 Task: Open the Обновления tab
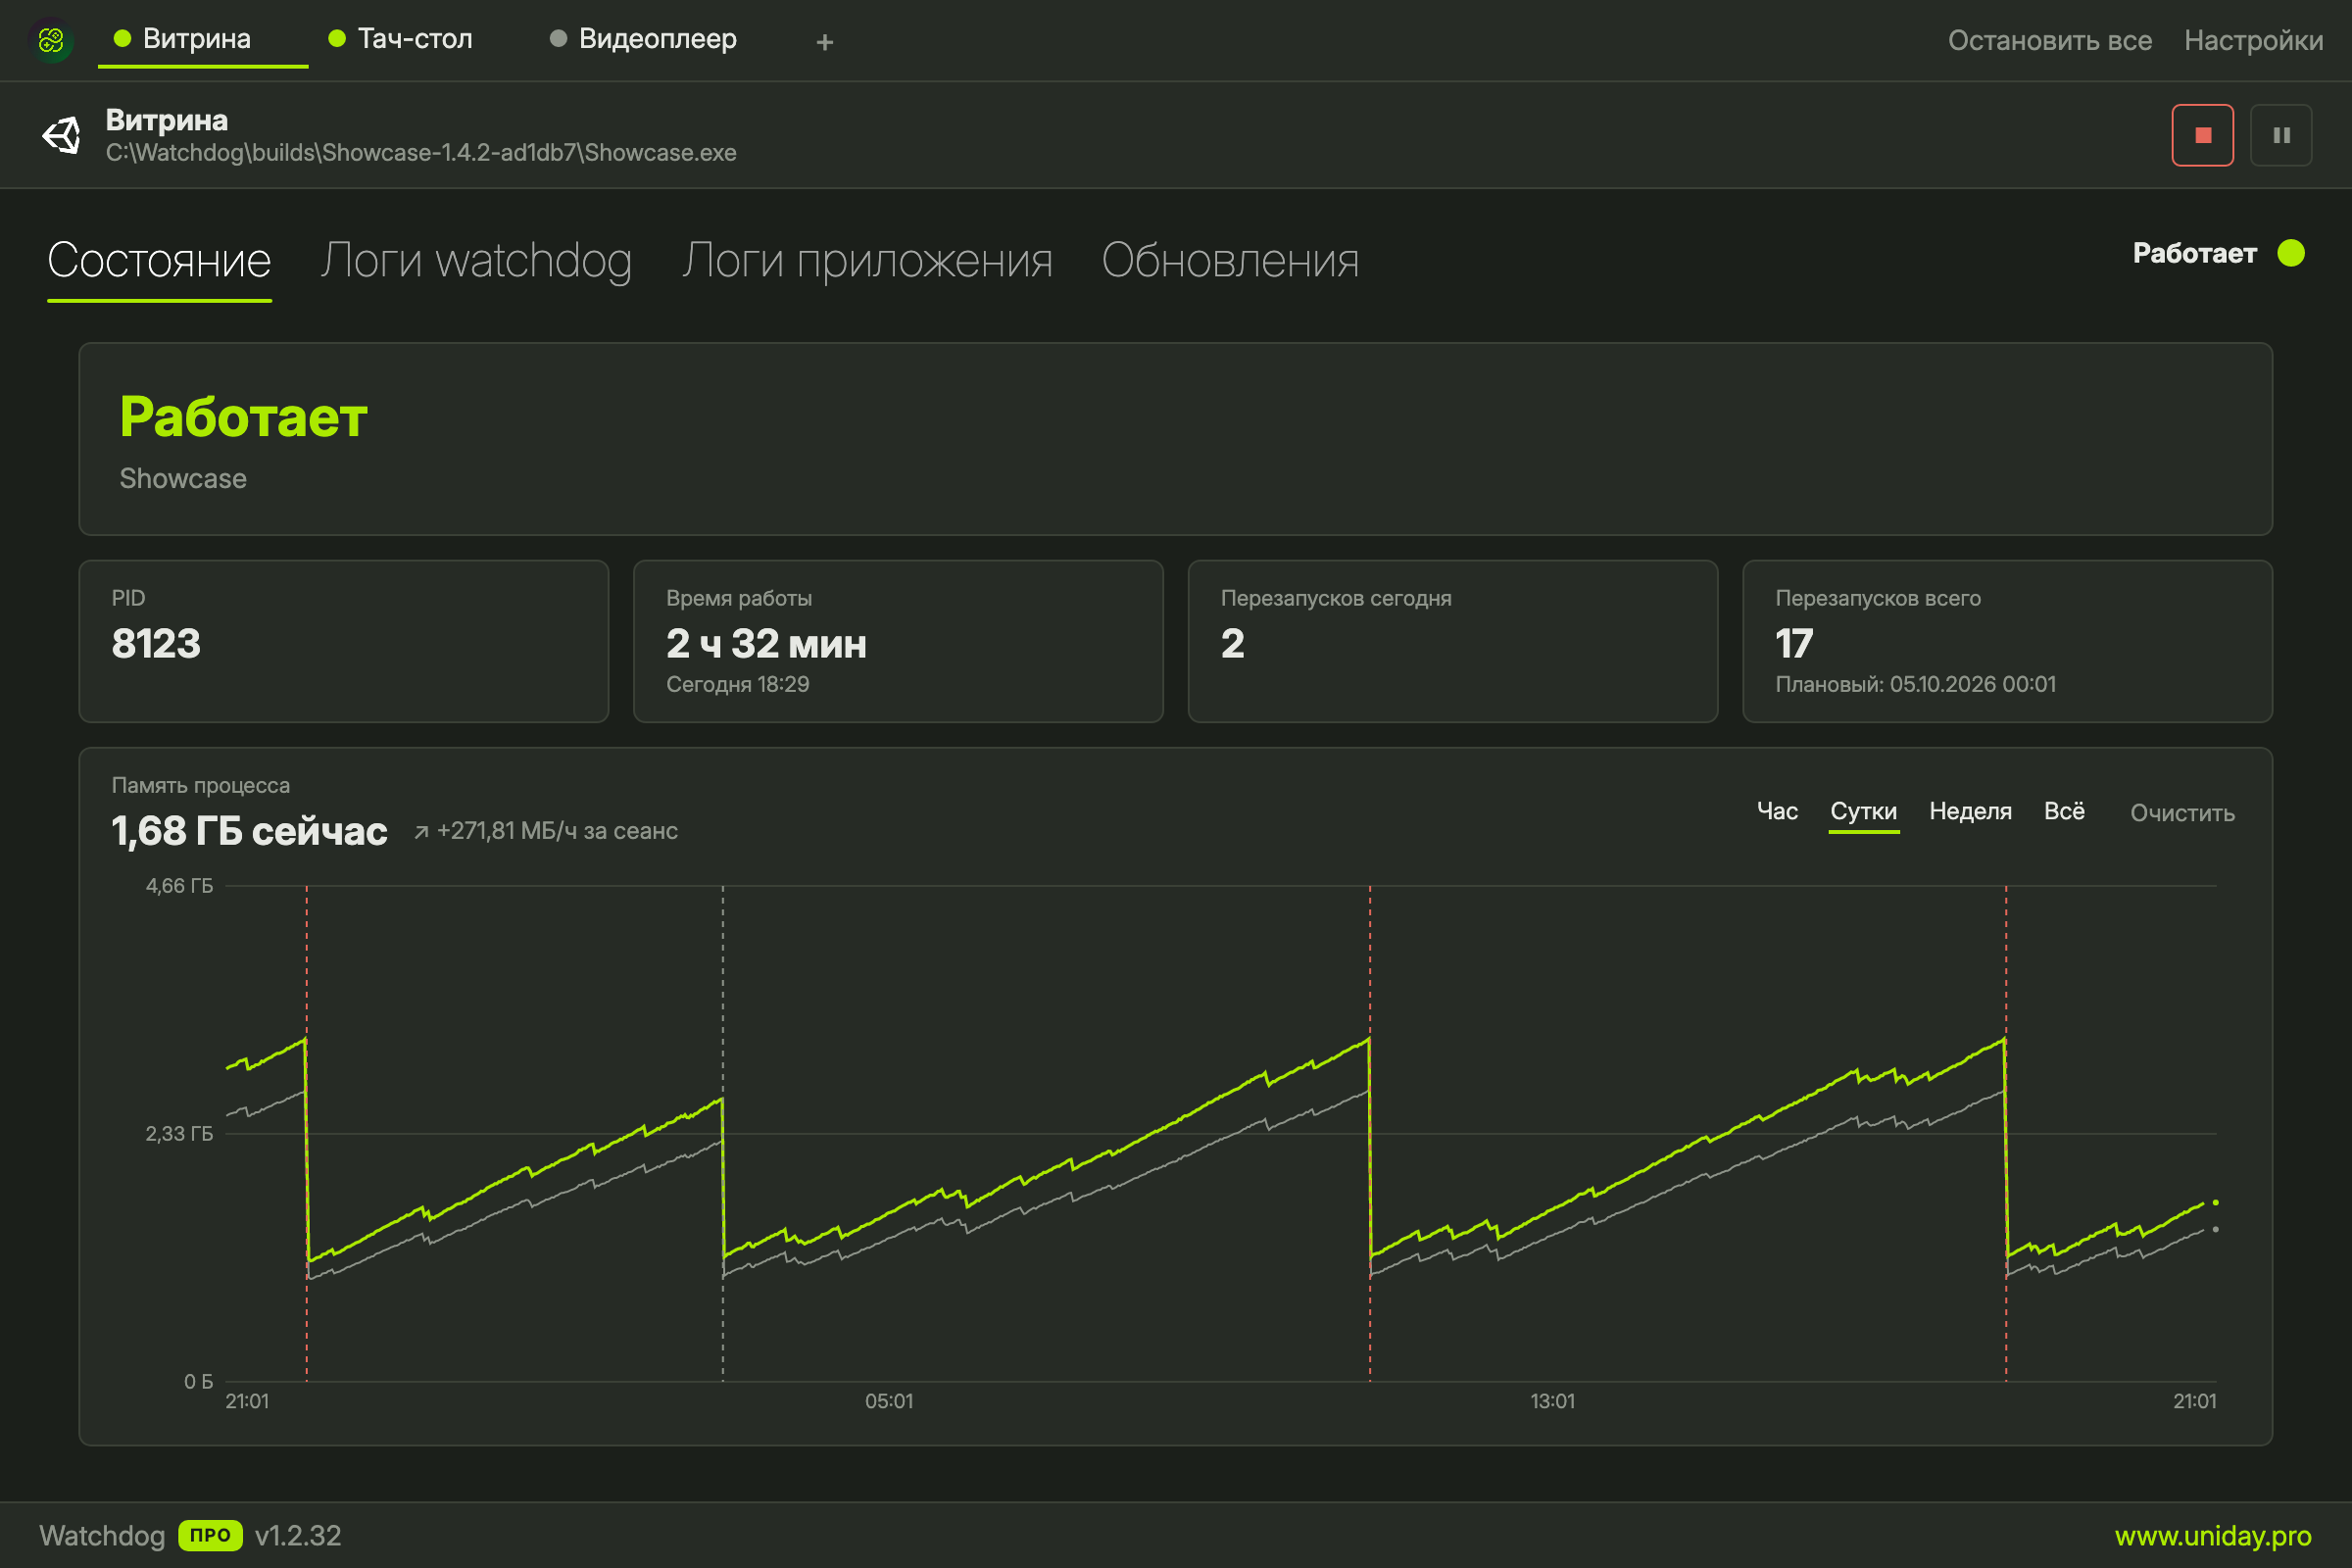(1230, 261)
